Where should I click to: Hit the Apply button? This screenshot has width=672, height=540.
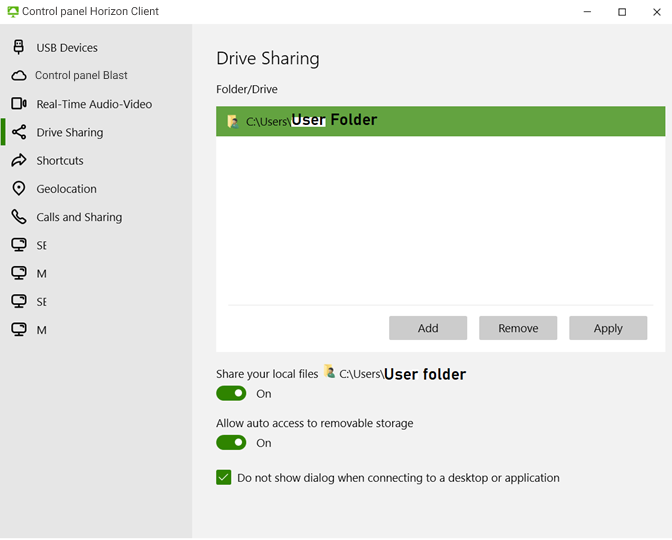pos(608,328)
